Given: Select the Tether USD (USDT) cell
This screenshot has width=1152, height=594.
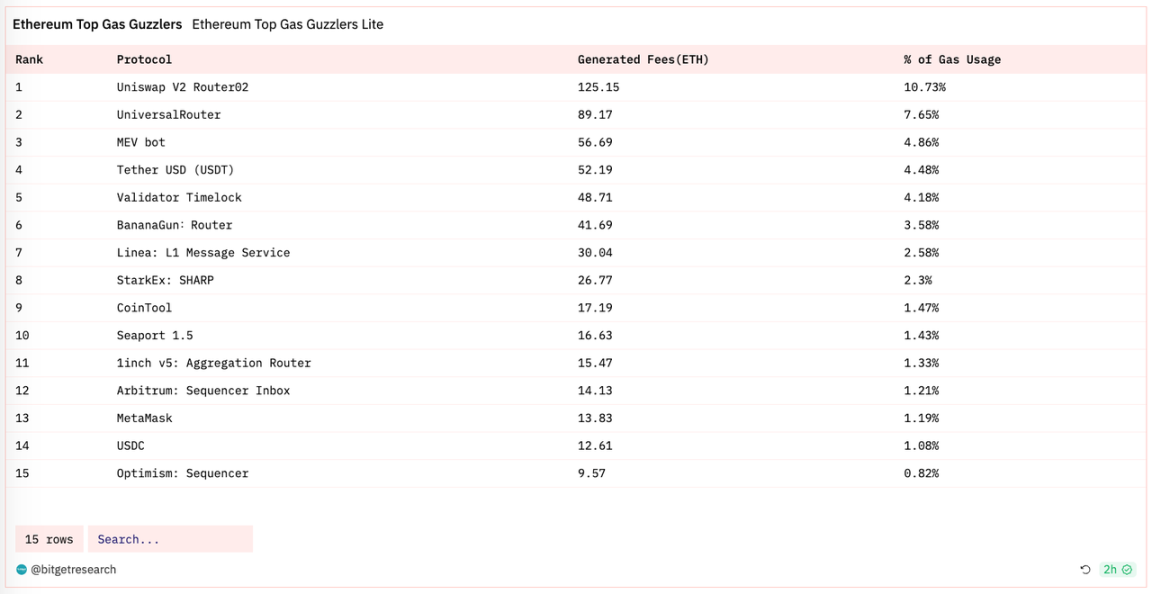Looking at the screenshot, I should [175, 170].
